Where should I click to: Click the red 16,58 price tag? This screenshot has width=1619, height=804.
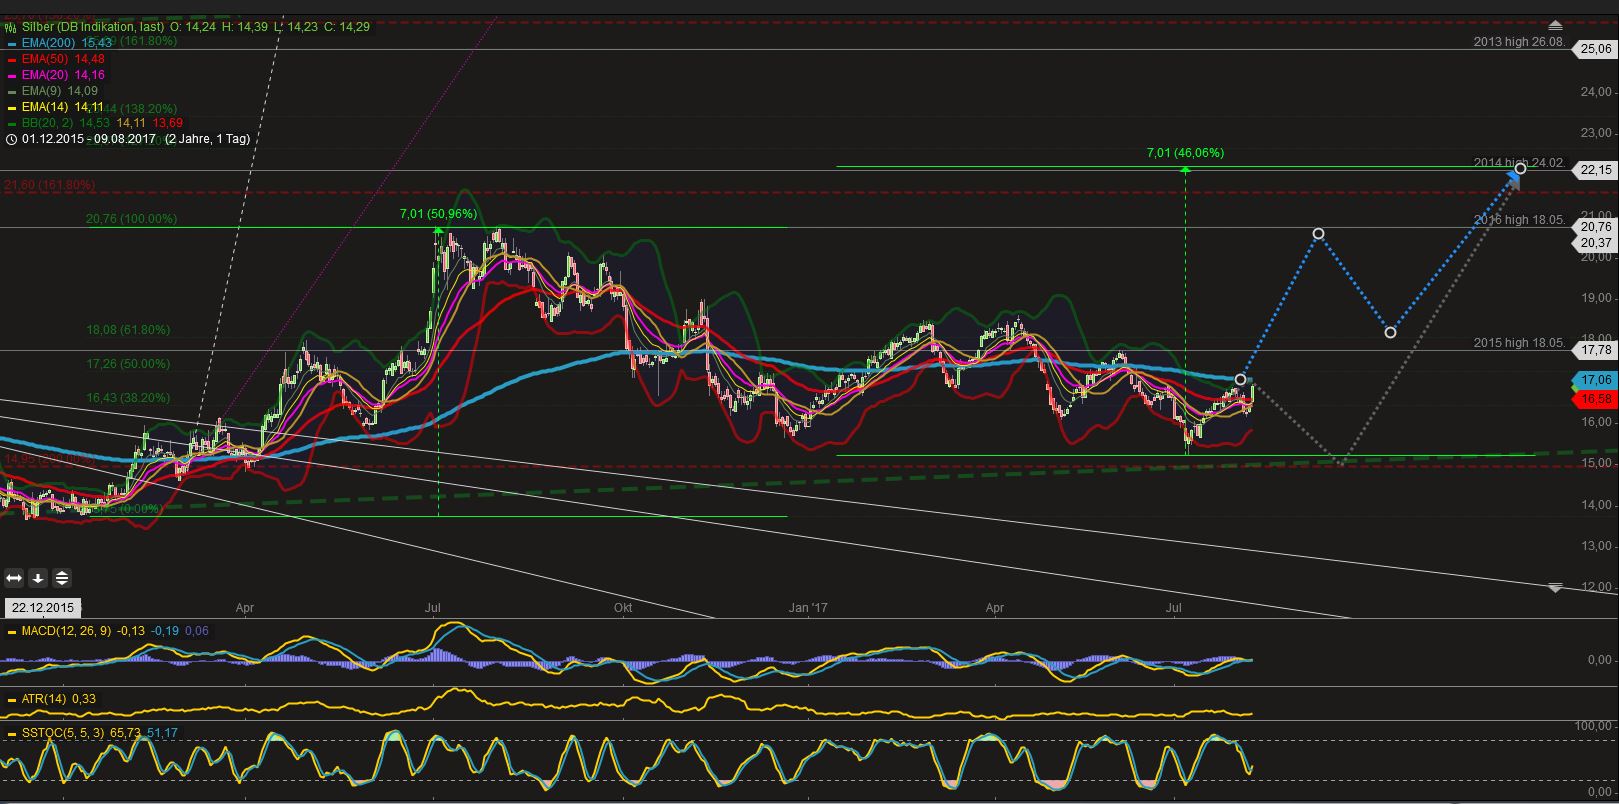pyautogui.click(x=1595, y=399)
